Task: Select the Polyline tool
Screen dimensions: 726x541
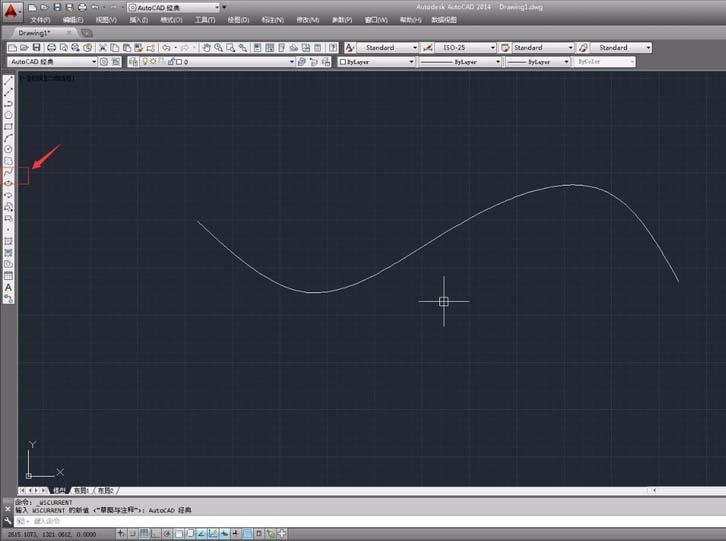Action: click(x=8, y=104)
